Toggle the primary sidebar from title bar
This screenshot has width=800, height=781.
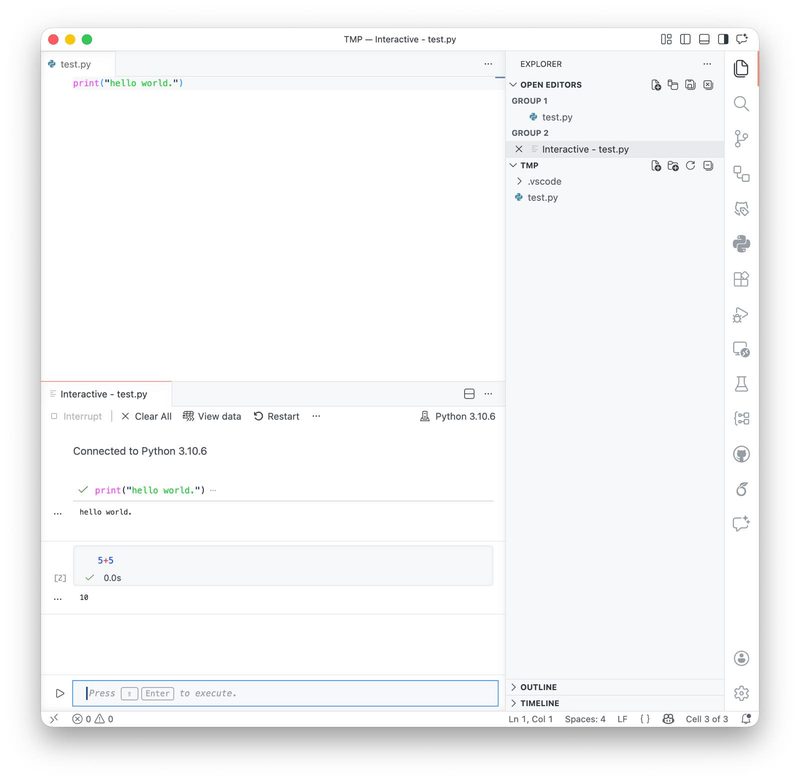point(685,39)
